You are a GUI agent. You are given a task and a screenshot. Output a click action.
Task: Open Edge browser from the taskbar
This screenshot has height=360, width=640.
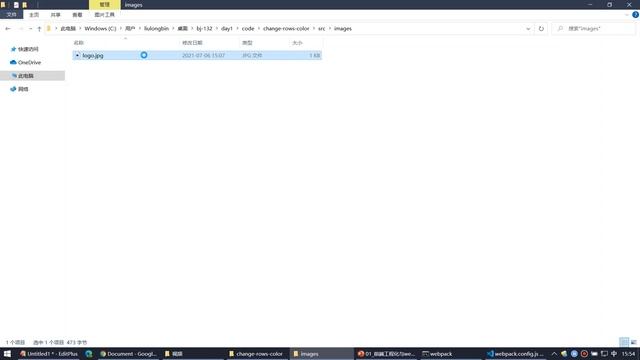point(89,354)
